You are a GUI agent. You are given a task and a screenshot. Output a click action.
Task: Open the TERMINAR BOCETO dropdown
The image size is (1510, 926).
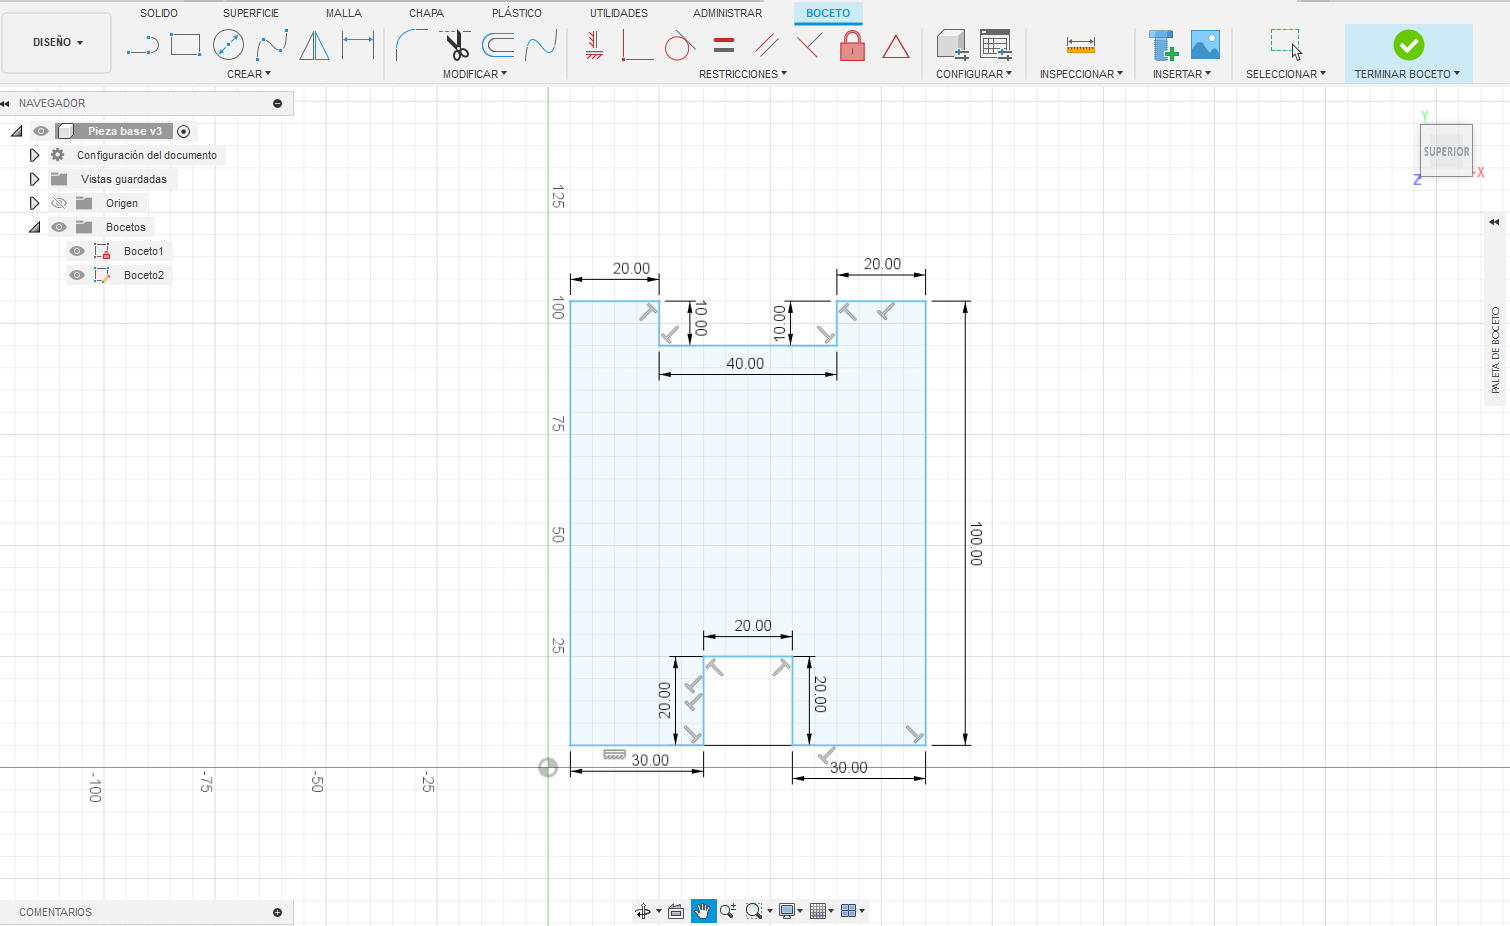[x=1407, y=74]
